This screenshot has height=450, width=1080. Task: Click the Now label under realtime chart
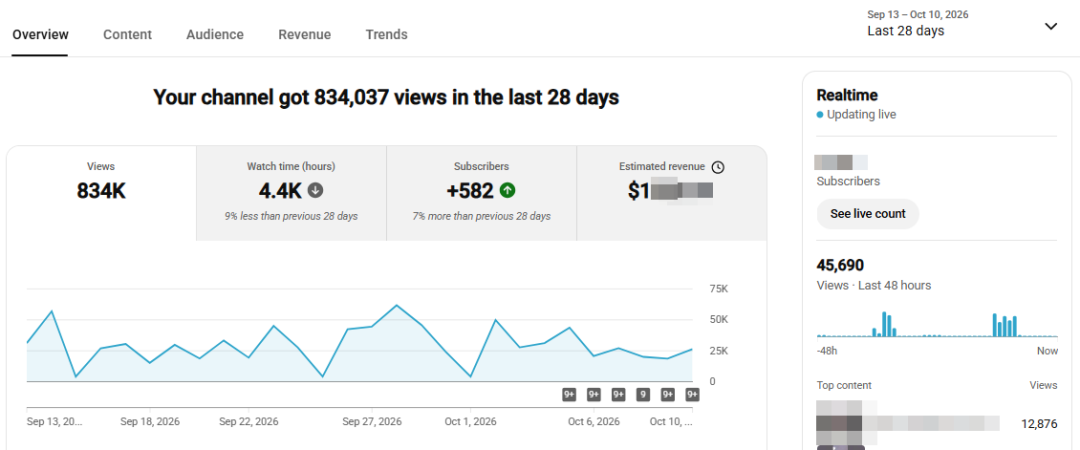click(1047, 351)
